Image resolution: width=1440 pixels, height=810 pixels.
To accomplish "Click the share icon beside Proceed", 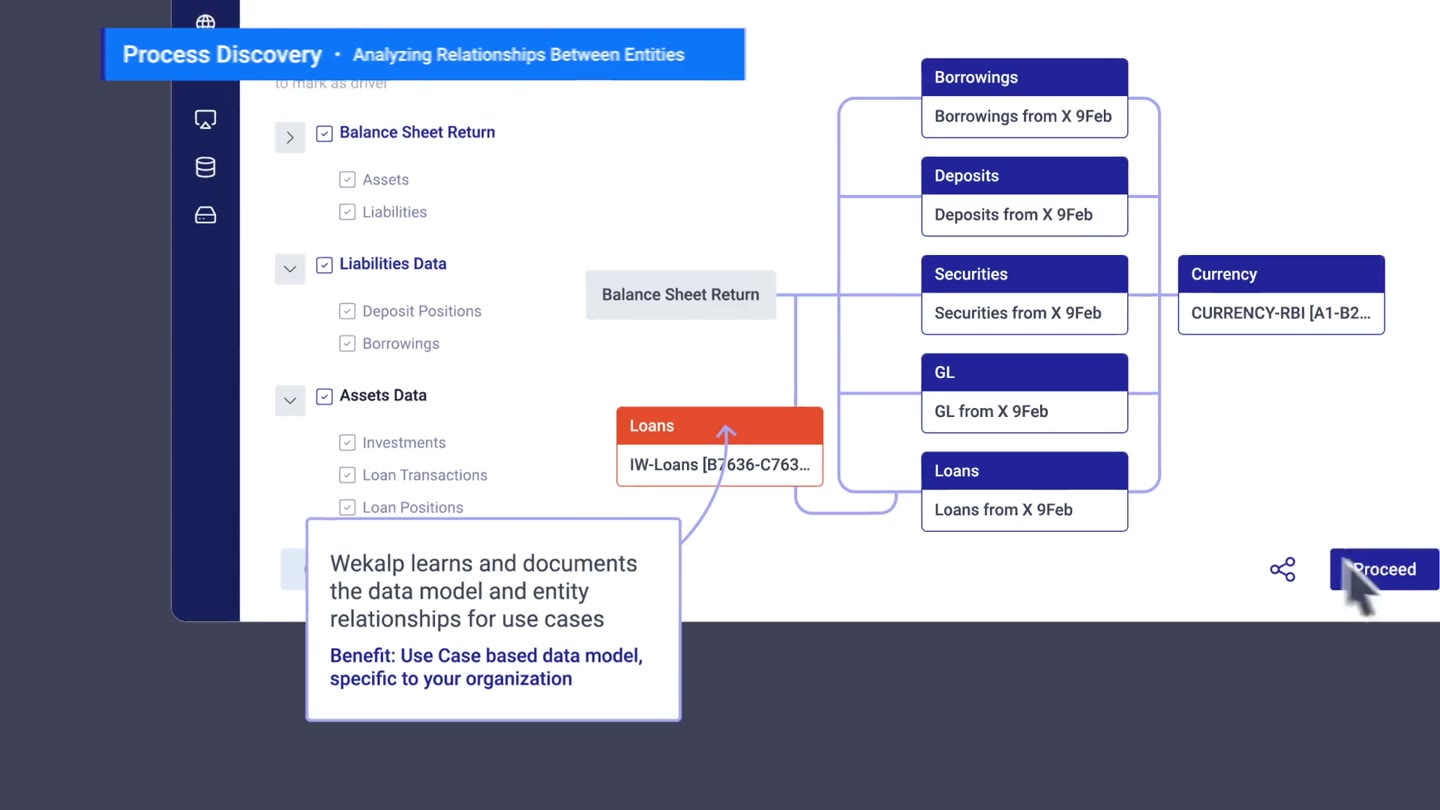I will (x=1282, y=569).
